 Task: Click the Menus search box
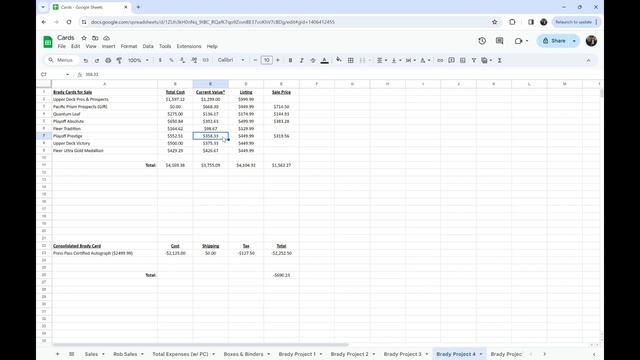62,60
